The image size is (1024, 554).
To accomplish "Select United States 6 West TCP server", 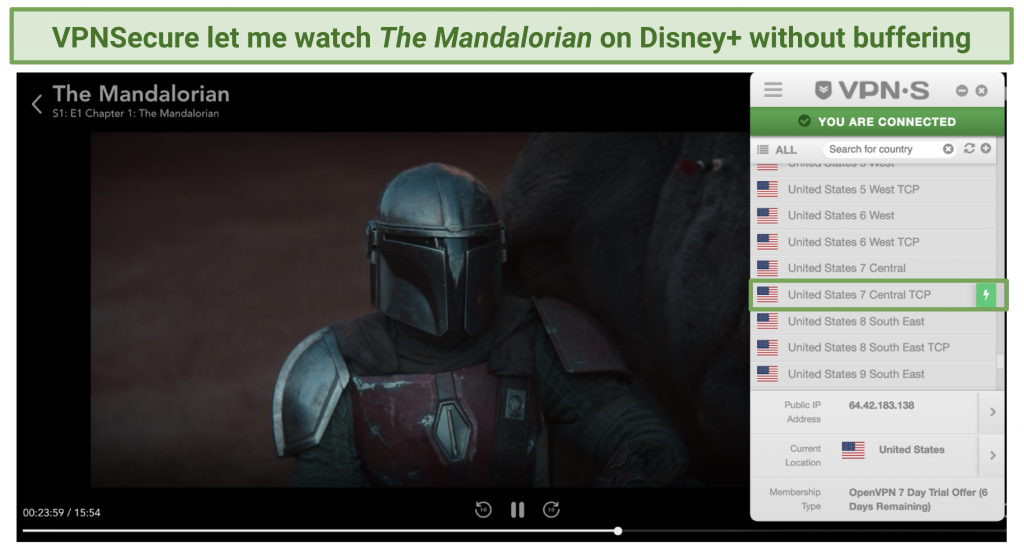I will pyautogui.click(x=874, y=242).
